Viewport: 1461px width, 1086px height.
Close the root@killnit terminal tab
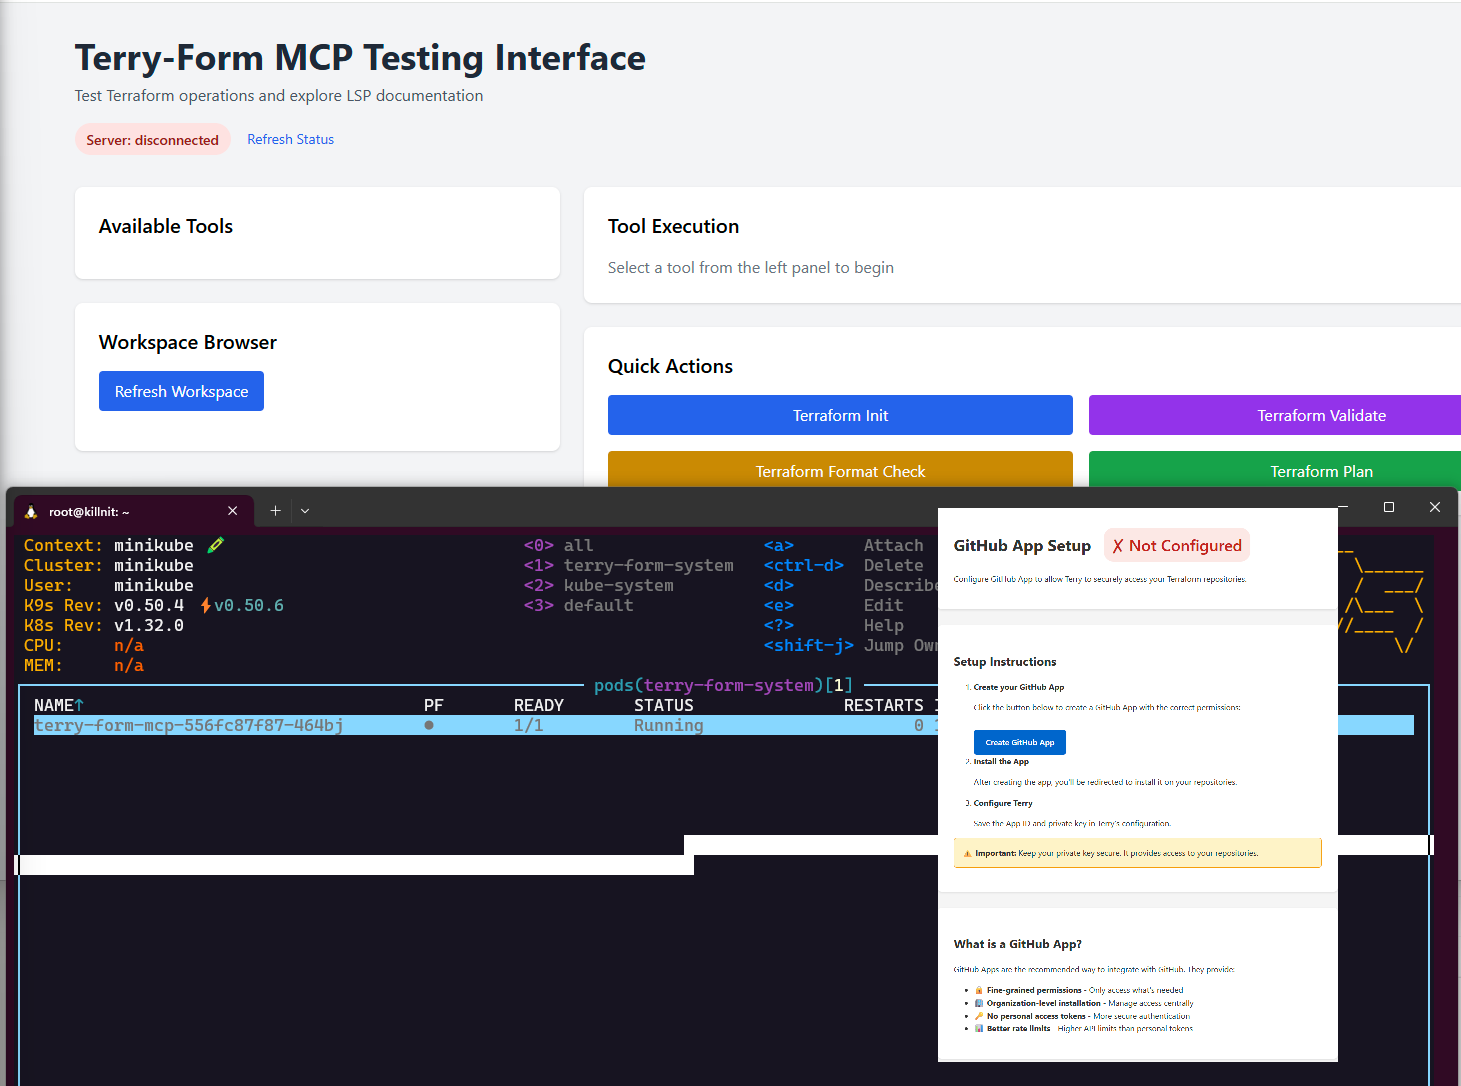(233, 511)
